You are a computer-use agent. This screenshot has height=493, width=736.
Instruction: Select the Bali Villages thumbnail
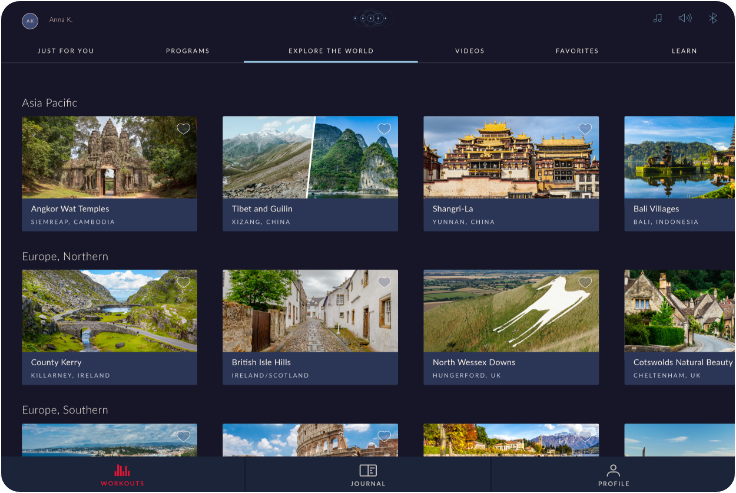click(x=680, y=157)
